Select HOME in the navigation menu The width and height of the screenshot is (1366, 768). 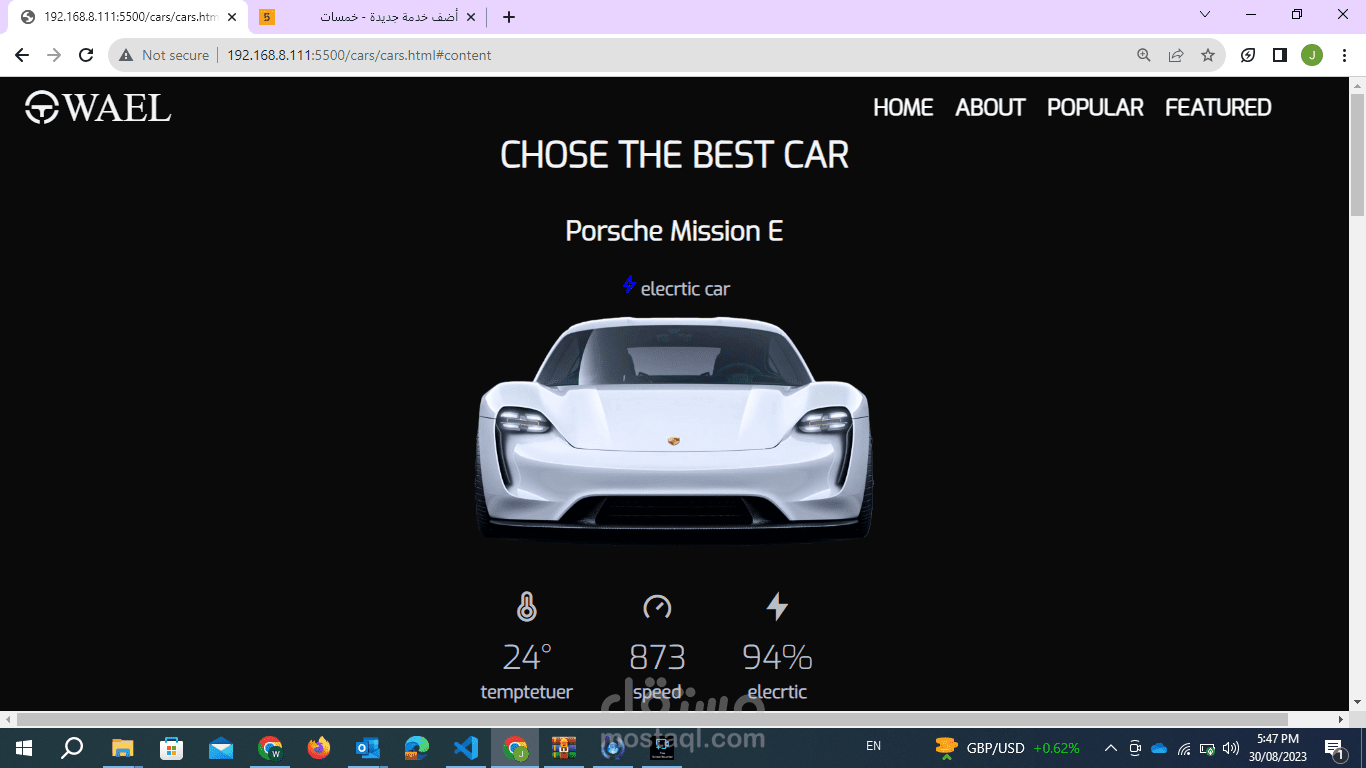[903, 108]
